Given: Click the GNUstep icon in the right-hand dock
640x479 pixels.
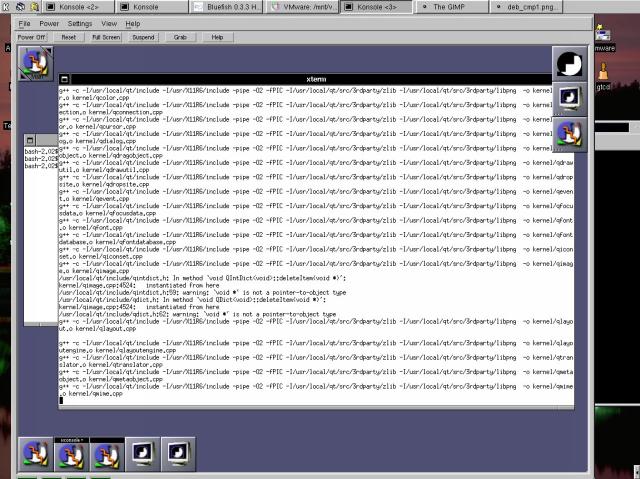Looking at the screenshot, I should pyautogui.click(x=569, y=135).
